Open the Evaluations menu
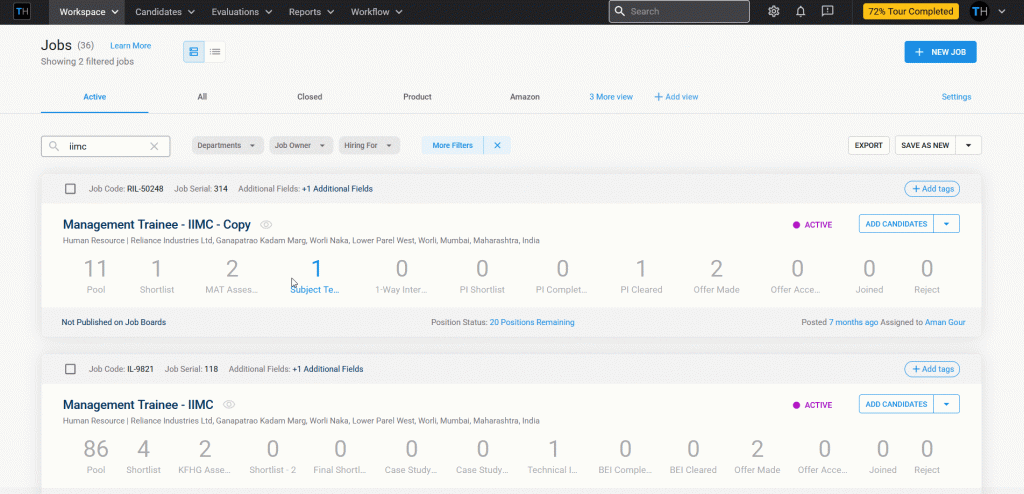Viewport: 1024px width, 494px height. point(242,12)
